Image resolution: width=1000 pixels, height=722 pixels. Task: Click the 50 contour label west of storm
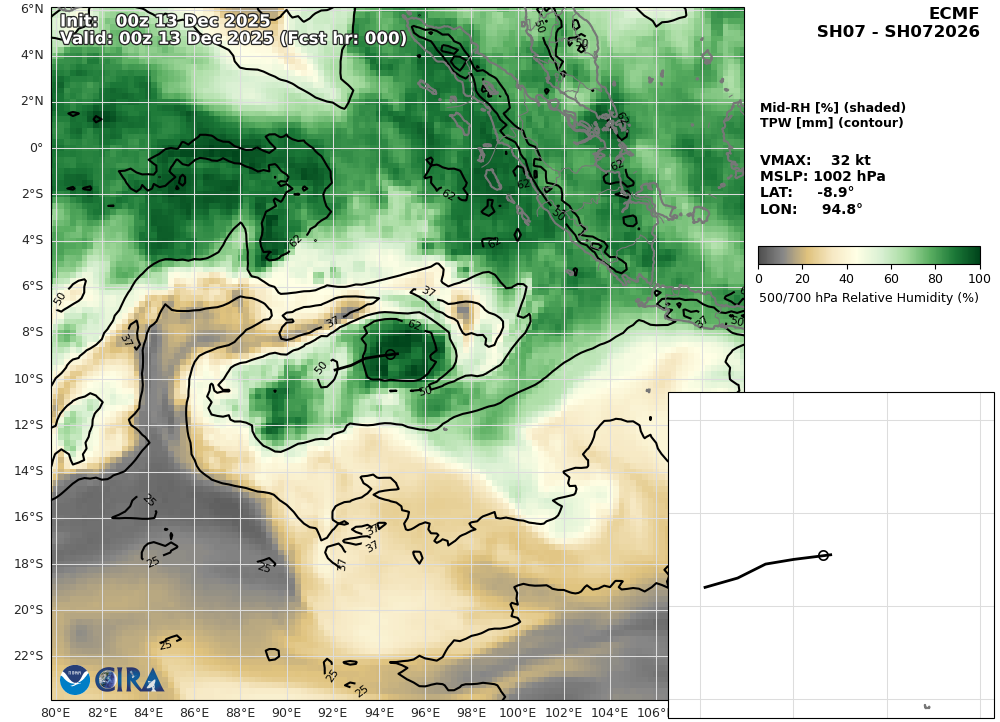[x=321, y=367]
